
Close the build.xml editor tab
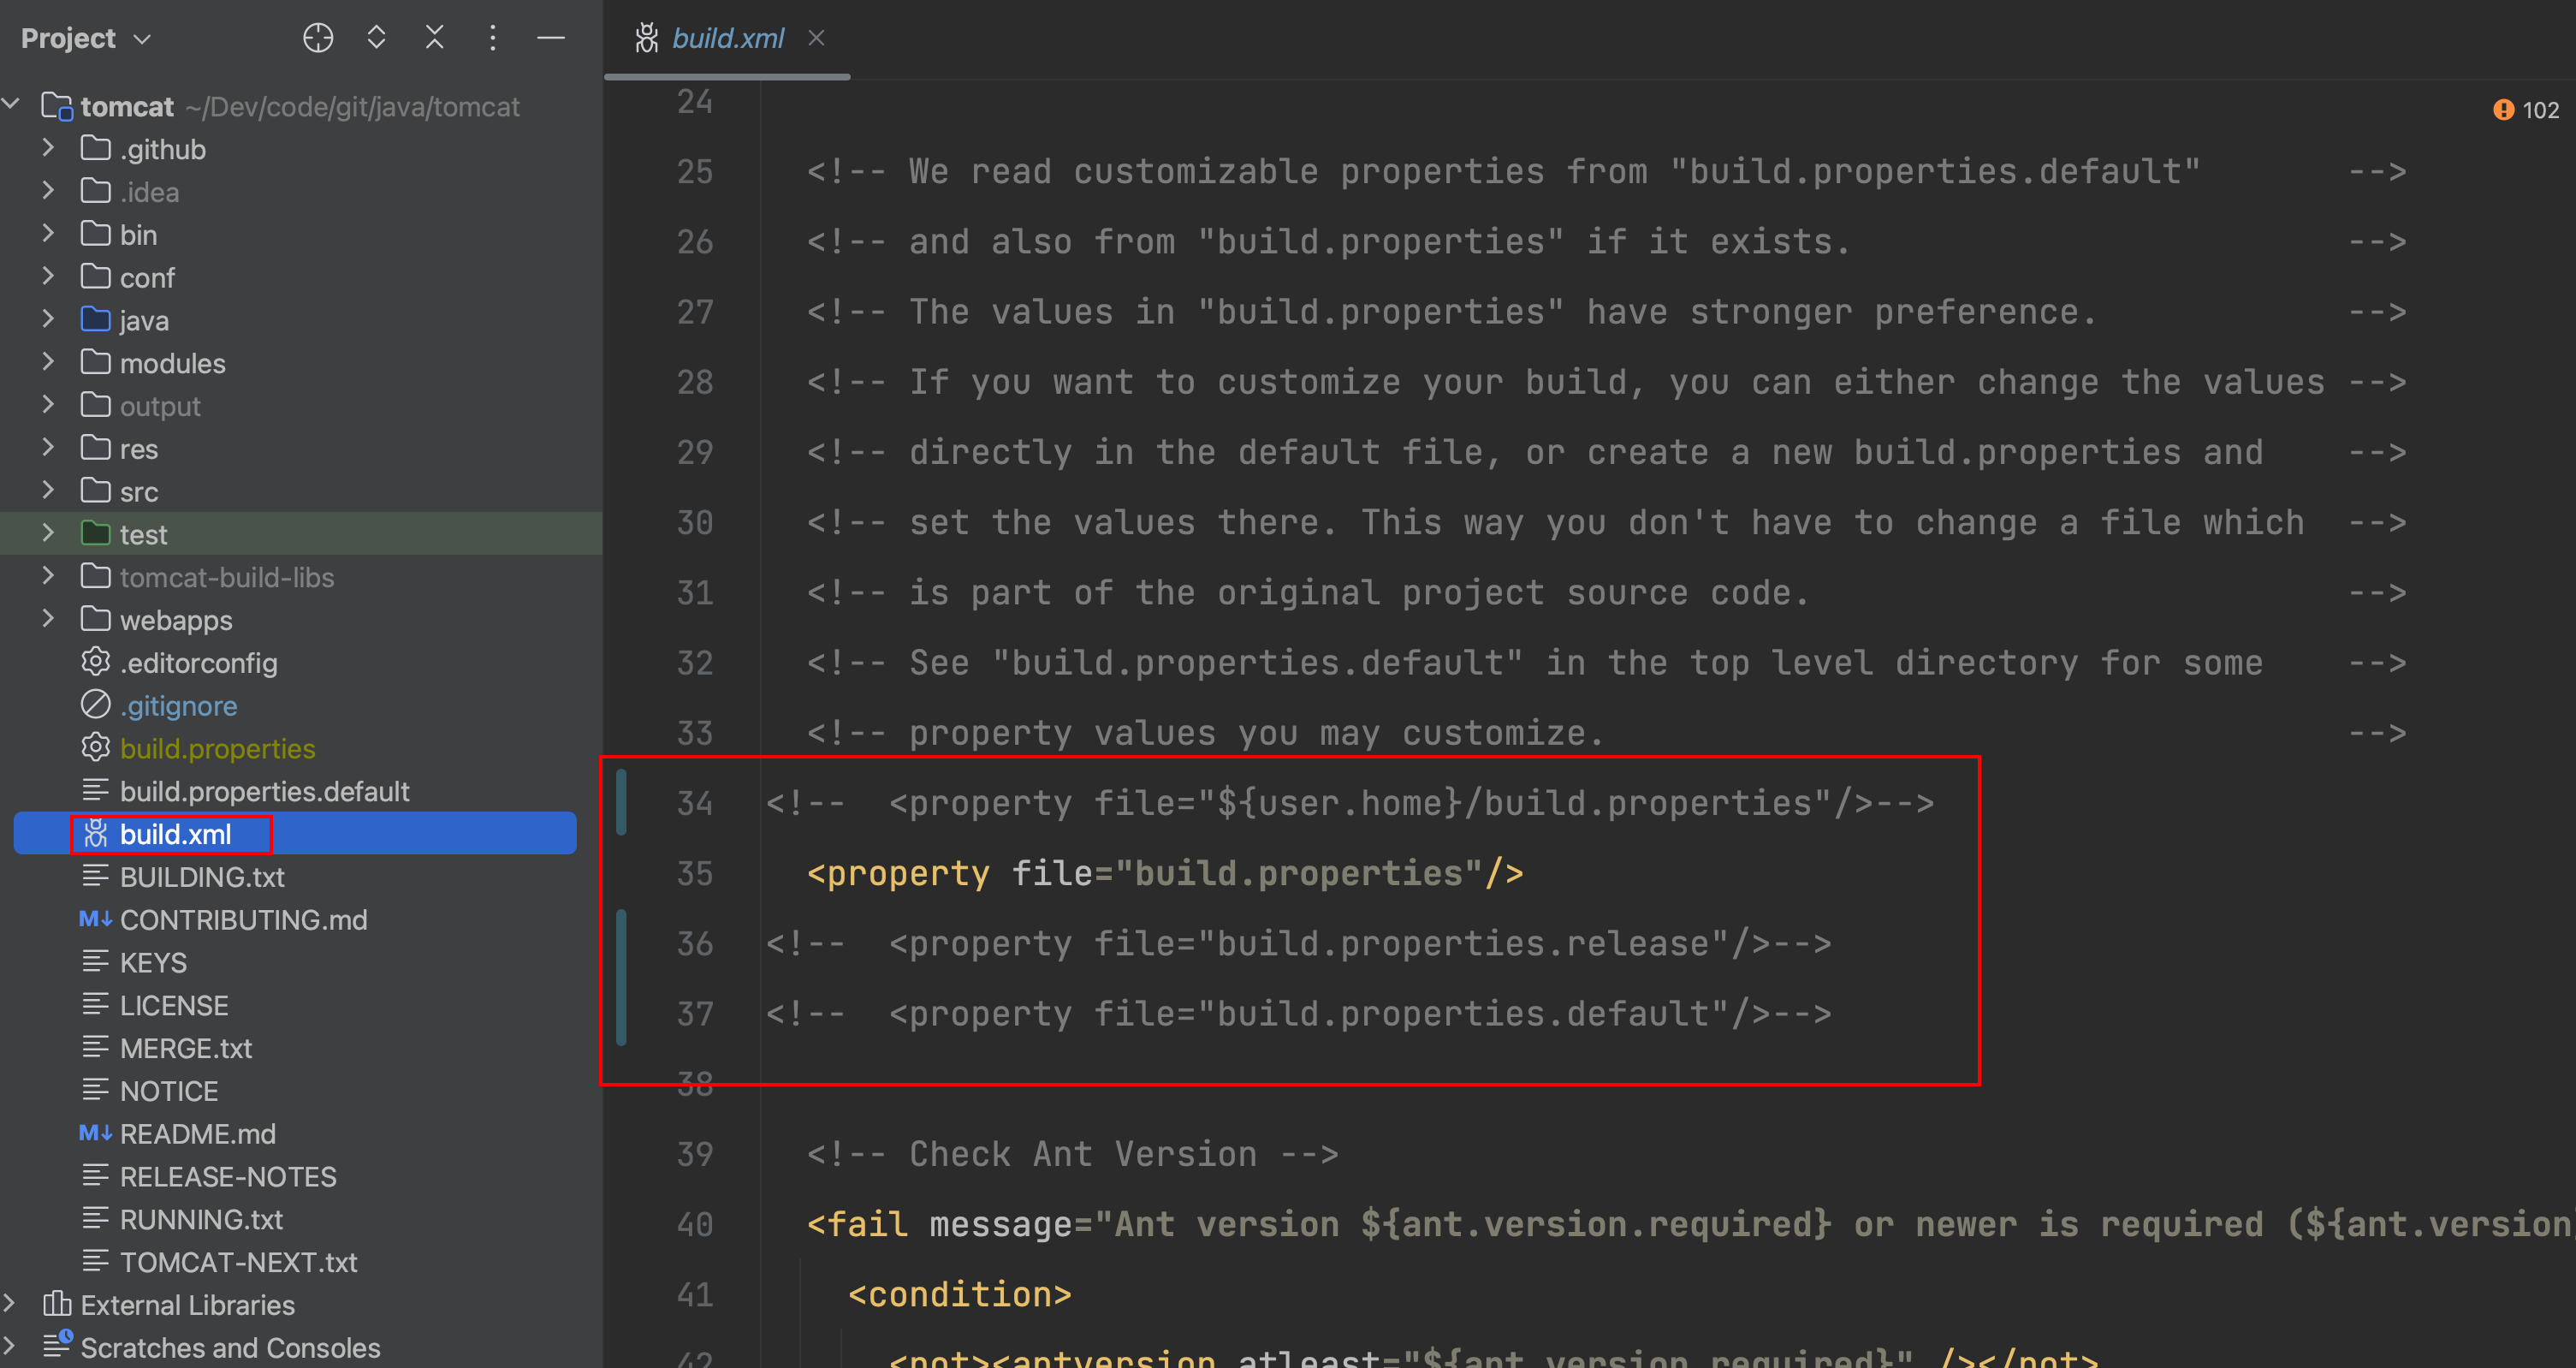pos(816,38)
